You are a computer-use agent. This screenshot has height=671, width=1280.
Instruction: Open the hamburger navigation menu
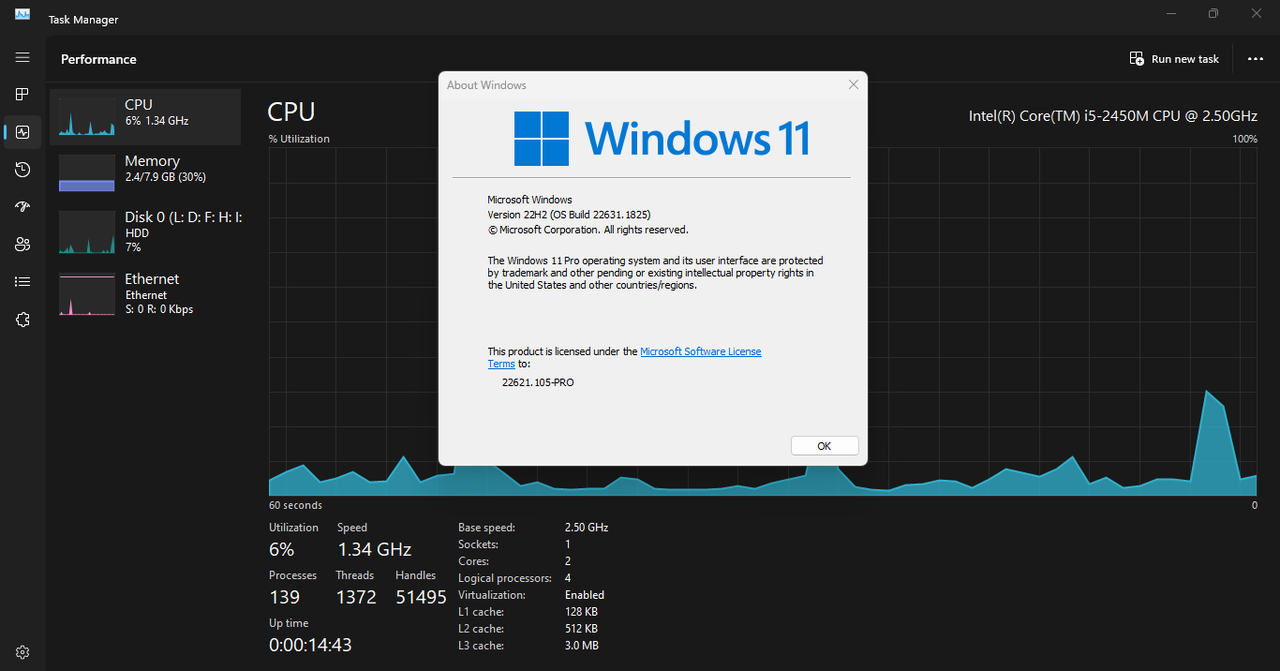[x=22, y=57]
